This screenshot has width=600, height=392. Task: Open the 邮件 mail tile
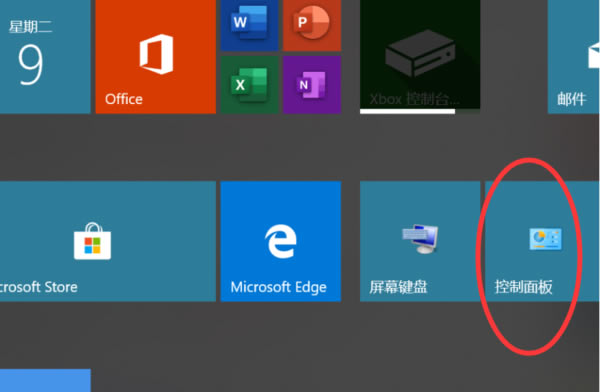(574, 57)
